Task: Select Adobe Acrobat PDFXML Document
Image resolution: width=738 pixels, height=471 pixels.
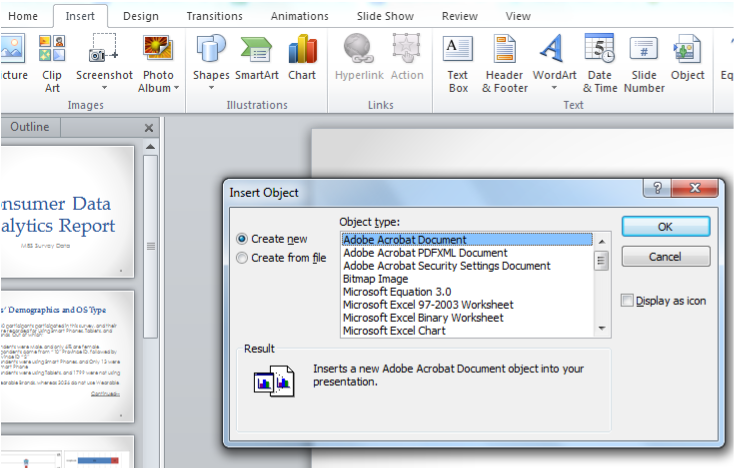Action: pyautogui.click(x=467, y=253)
